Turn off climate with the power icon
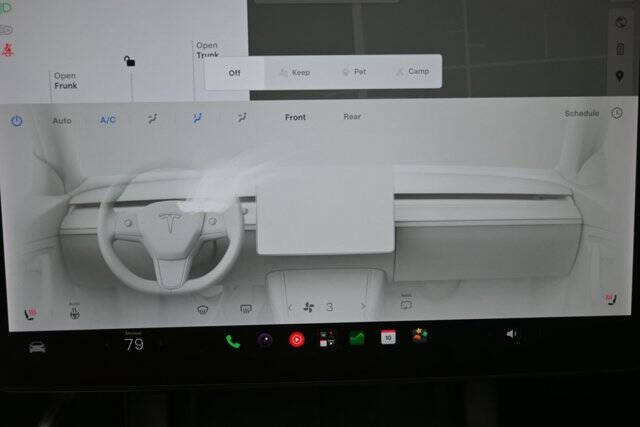This screenshot has height=427, width=640. [x=17, y=121]
